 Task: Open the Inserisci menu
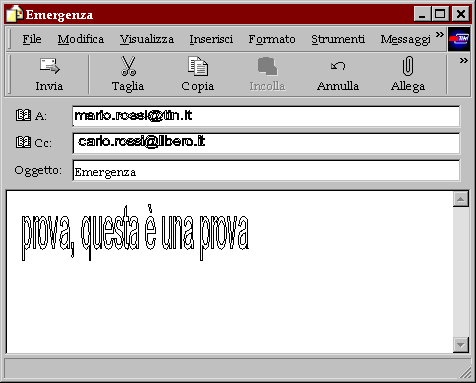(x=211, y=39)
